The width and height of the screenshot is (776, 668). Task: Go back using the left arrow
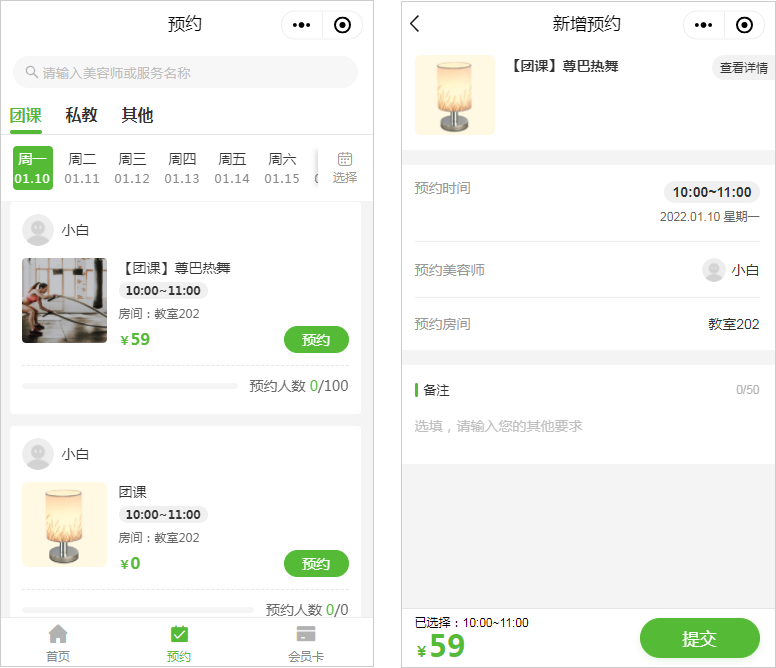coord(416,25)
